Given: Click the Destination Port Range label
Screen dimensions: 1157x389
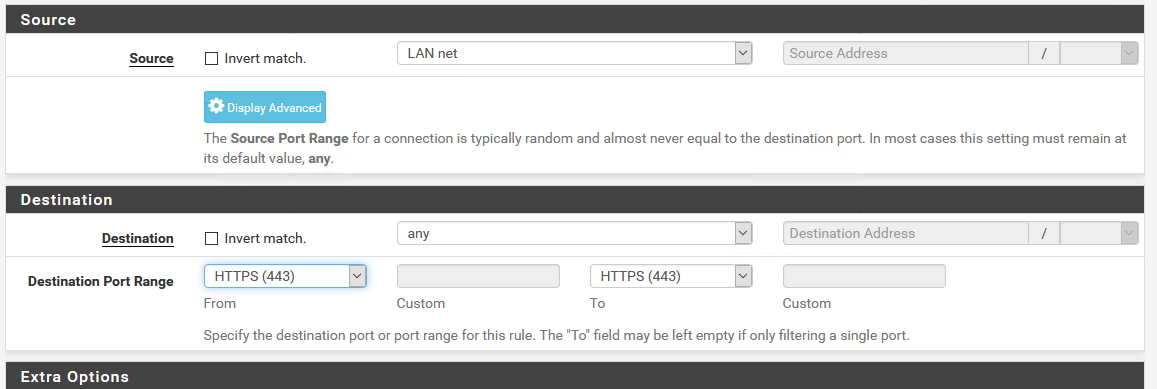Looking at the screenshot, I should (100, 281).
